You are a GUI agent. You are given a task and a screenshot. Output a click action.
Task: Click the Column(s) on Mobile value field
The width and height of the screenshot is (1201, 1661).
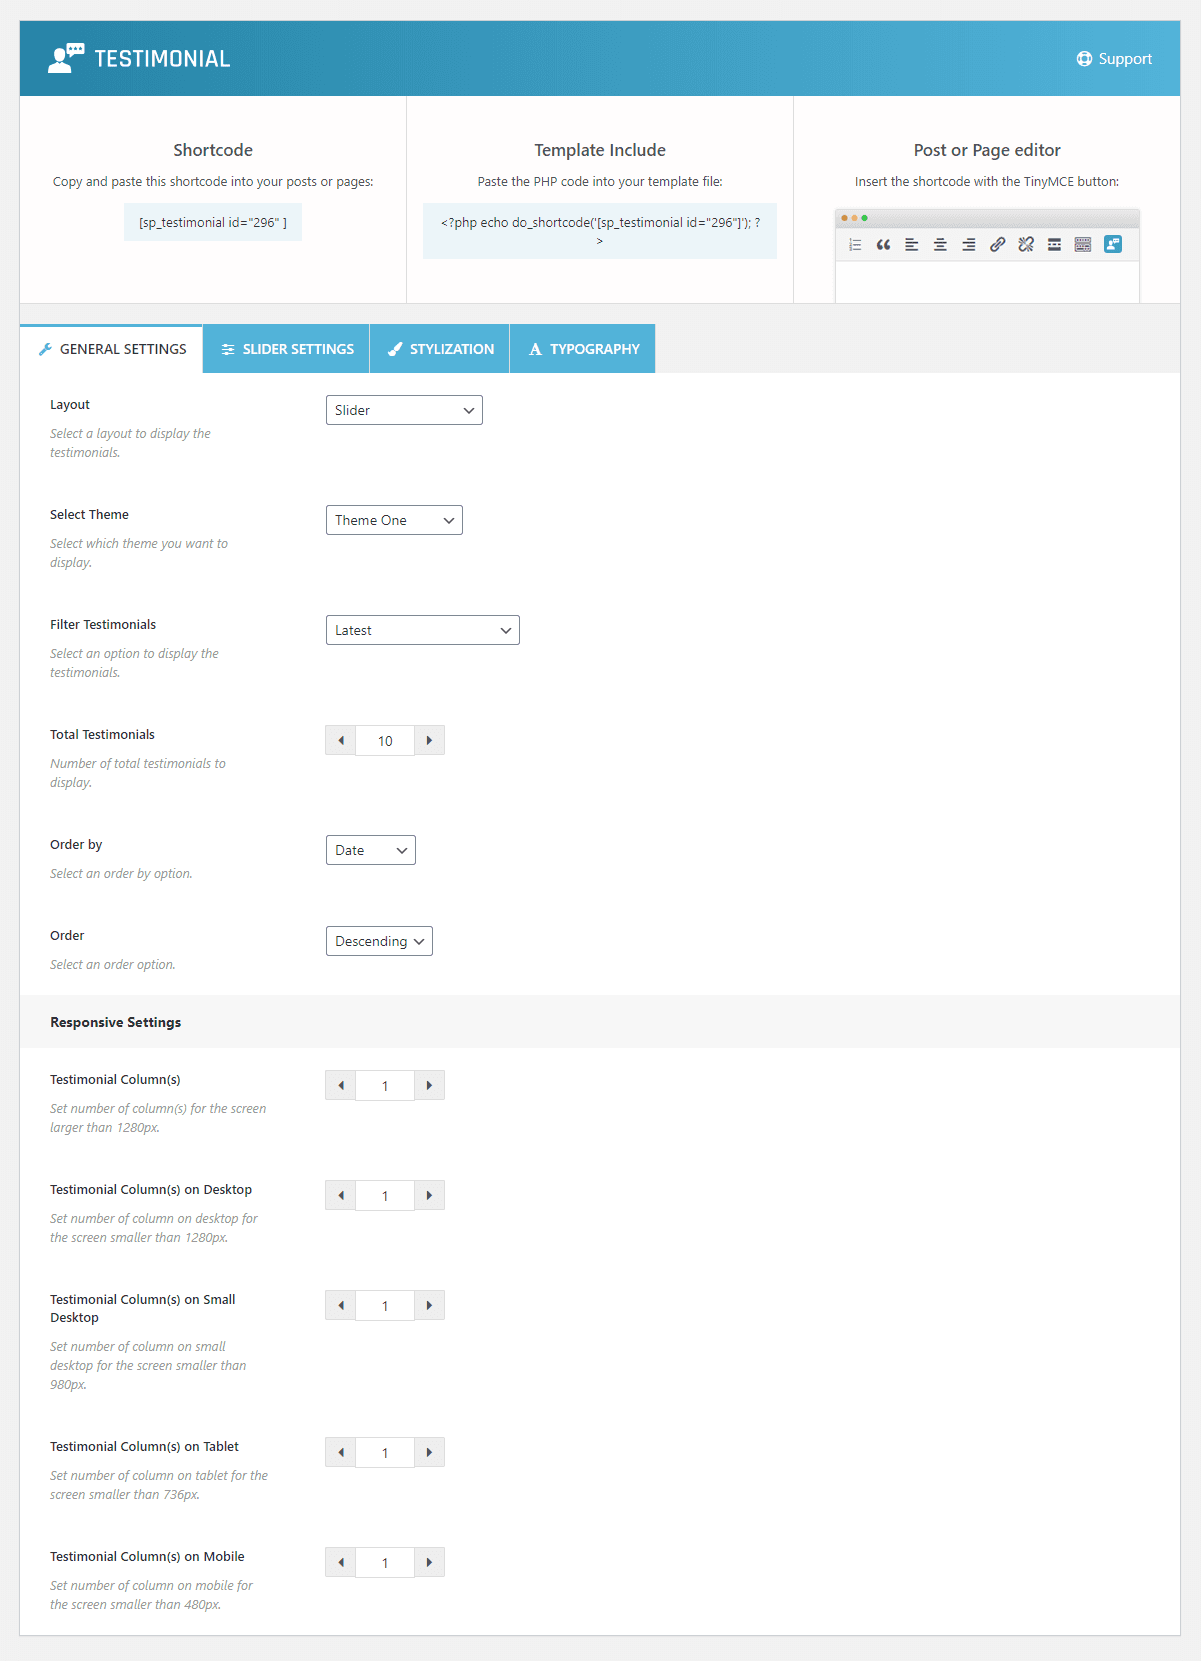(385, 1562)
